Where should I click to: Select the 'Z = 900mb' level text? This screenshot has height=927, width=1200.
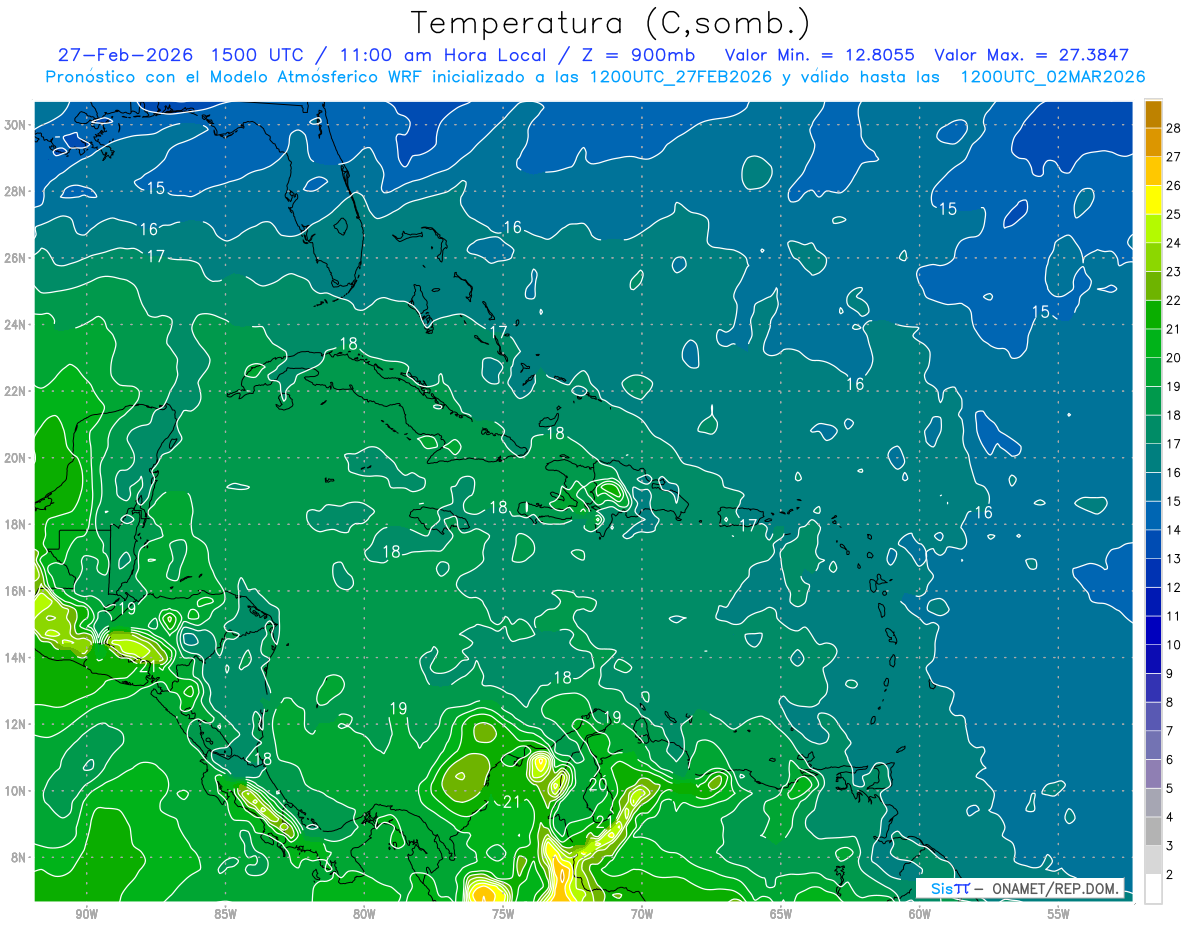(637, 55)
